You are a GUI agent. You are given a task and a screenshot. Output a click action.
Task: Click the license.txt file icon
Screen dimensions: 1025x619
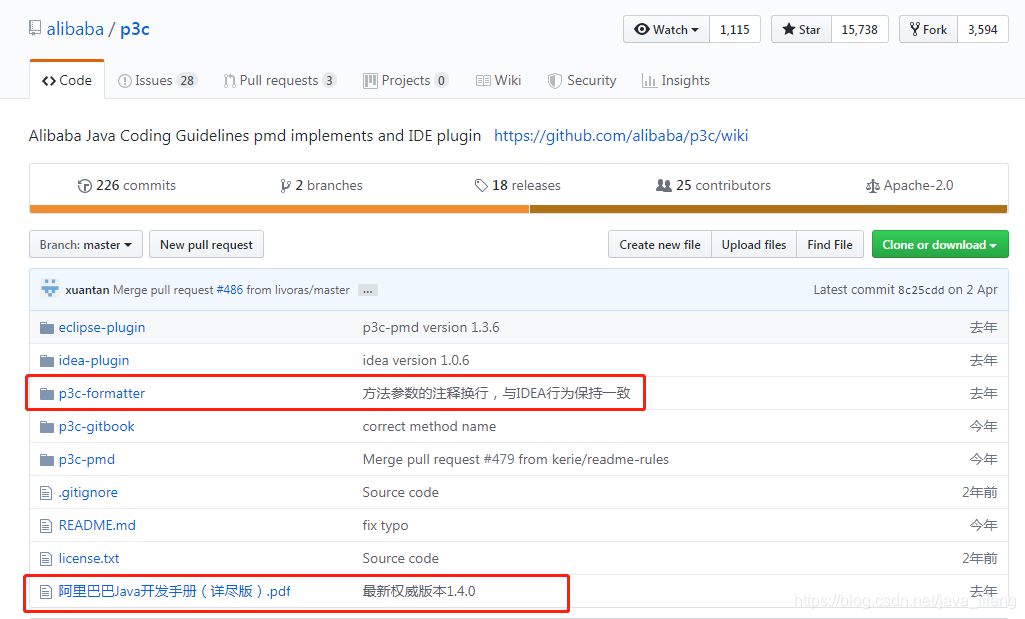45,558
